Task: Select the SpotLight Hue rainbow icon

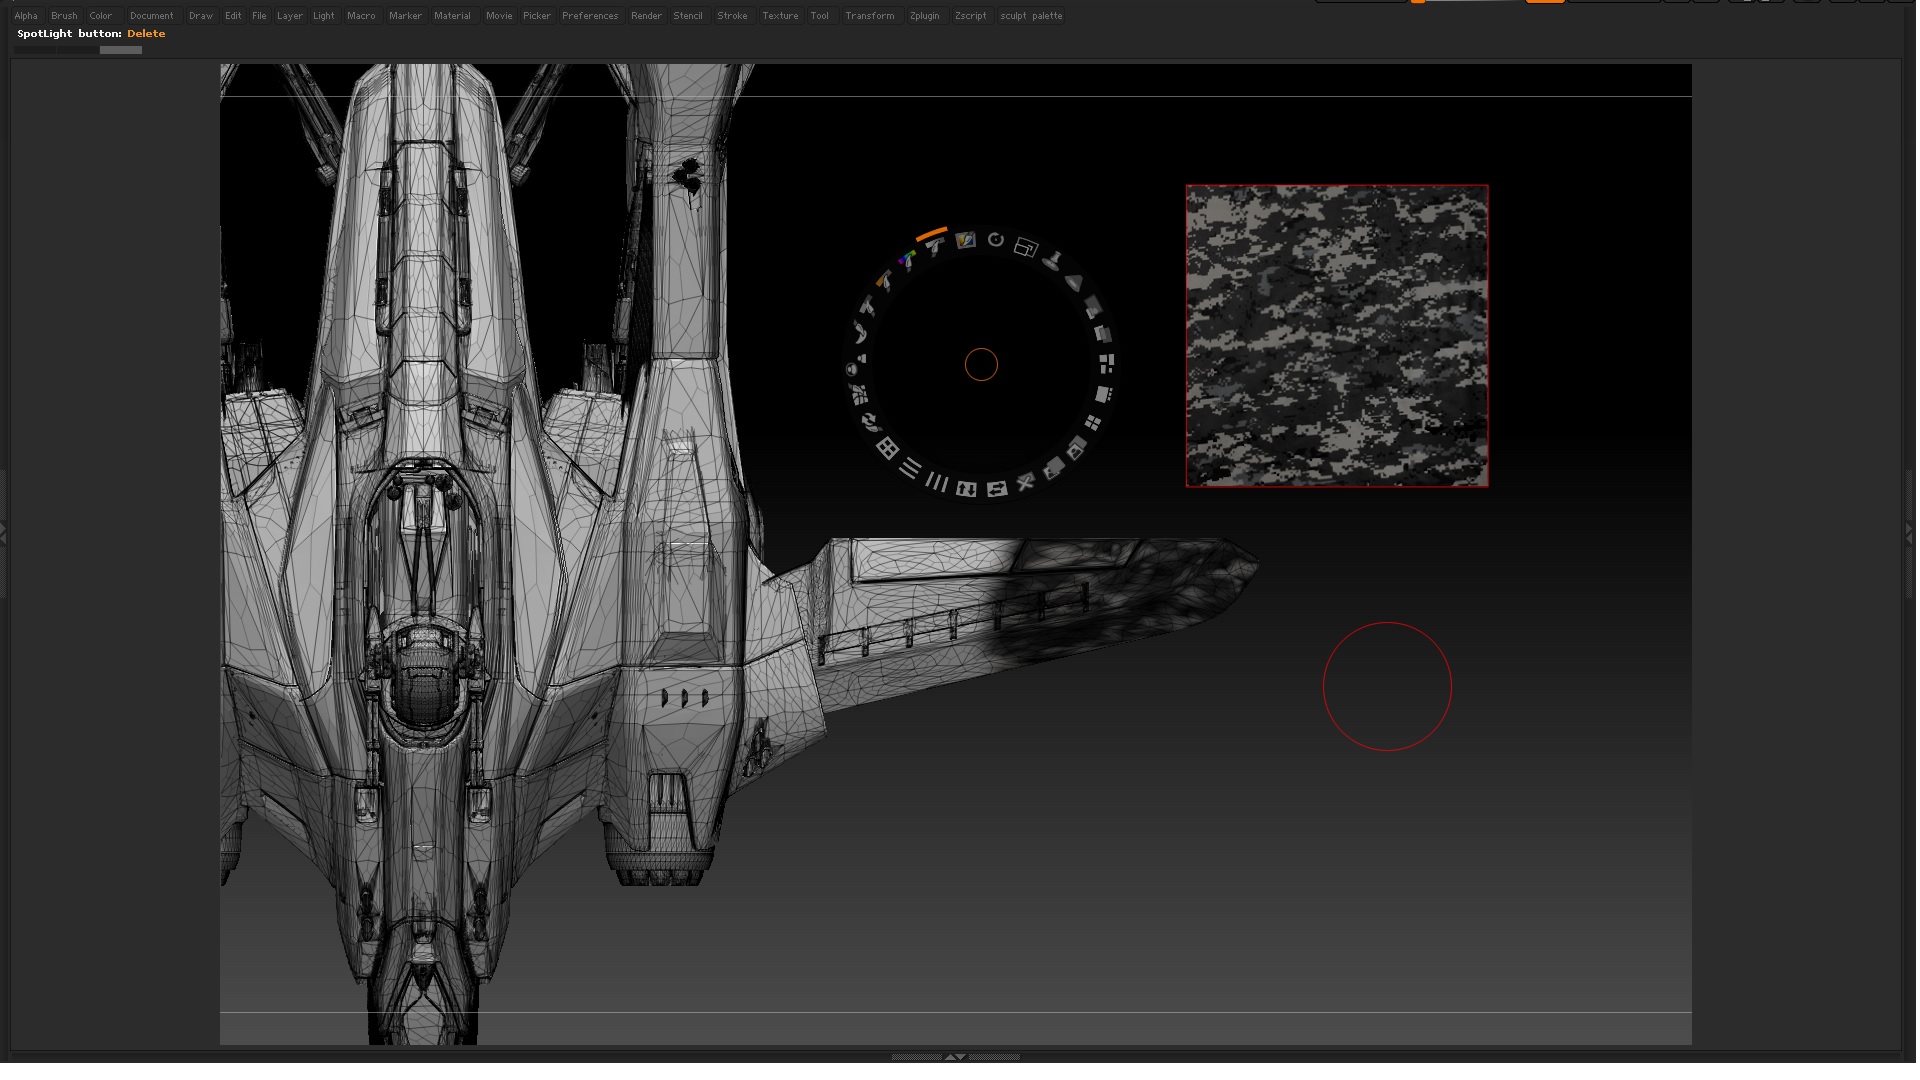Action: tap(908, 260)
